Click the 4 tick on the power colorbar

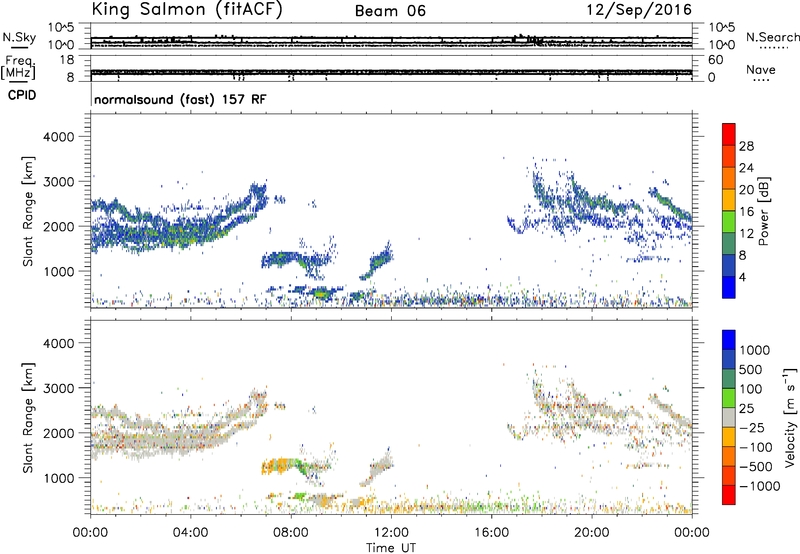click(x=742, y=277)
